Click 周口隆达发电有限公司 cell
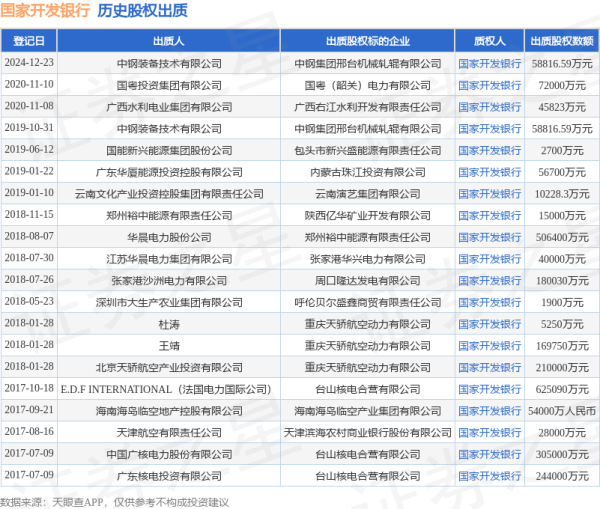This screenshot has width=600, height=509. [368, 281]
